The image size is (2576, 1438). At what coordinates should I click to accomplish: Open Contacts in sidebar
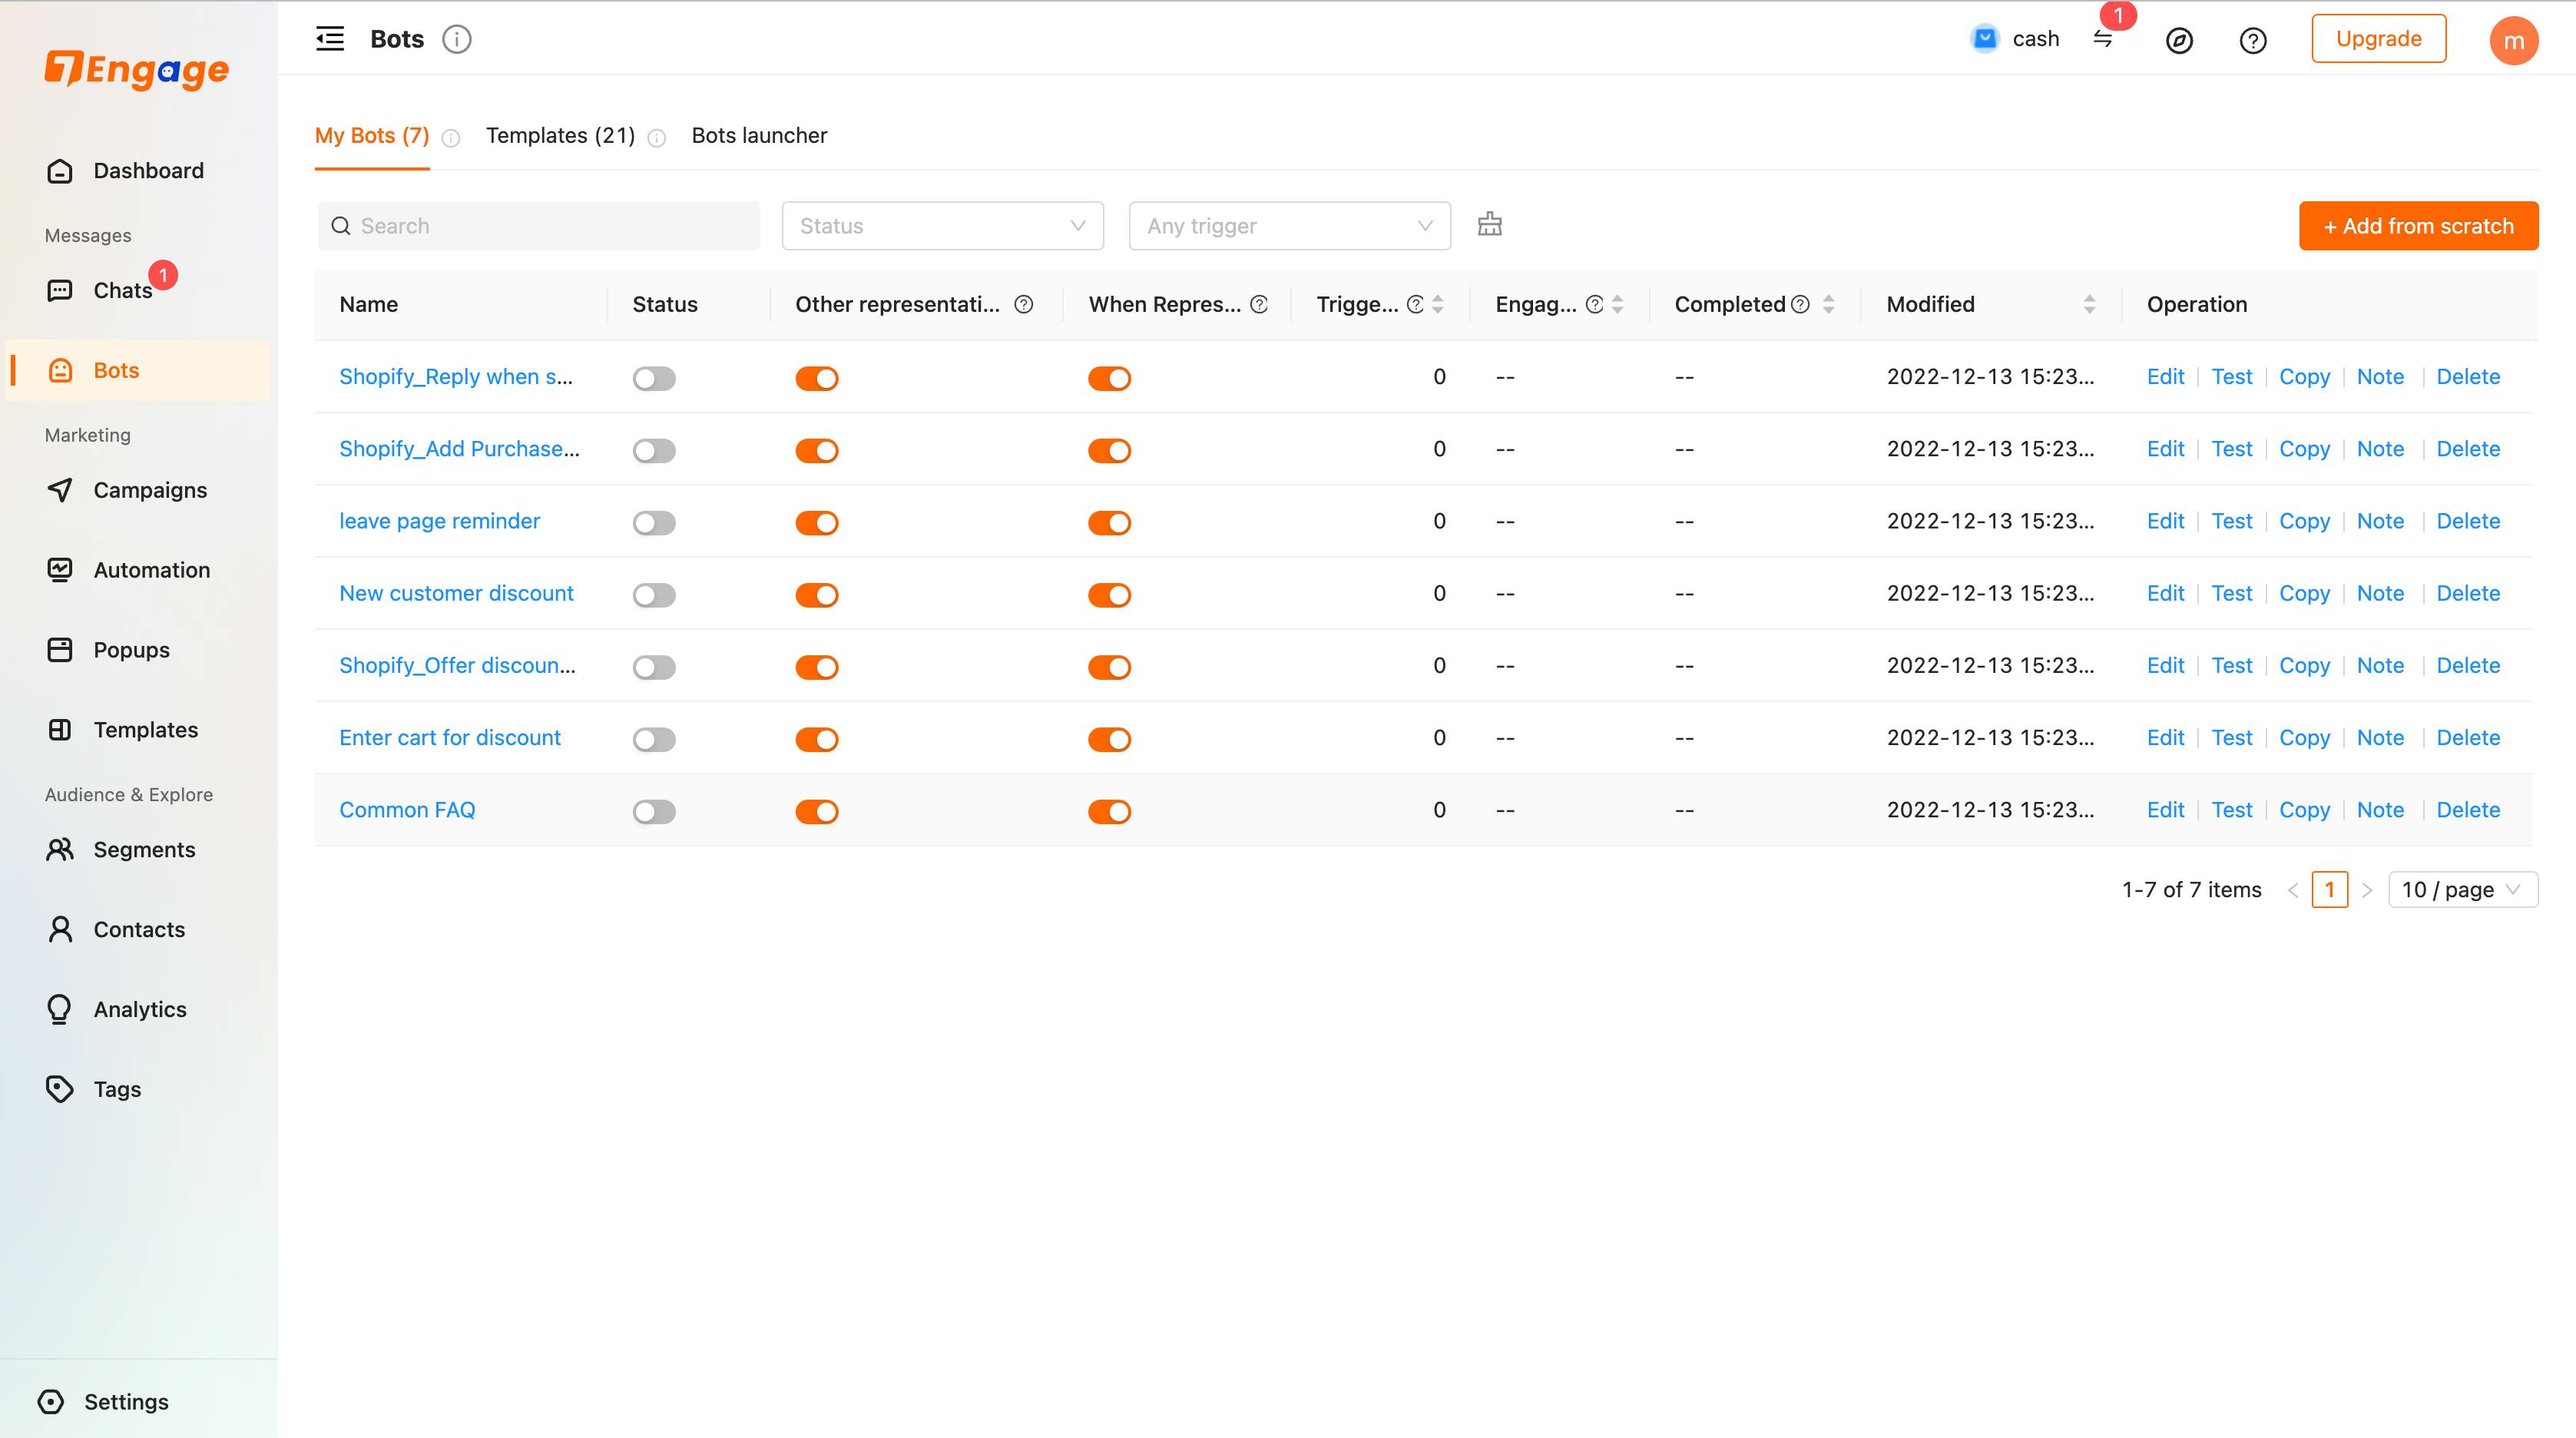(116, 930)
